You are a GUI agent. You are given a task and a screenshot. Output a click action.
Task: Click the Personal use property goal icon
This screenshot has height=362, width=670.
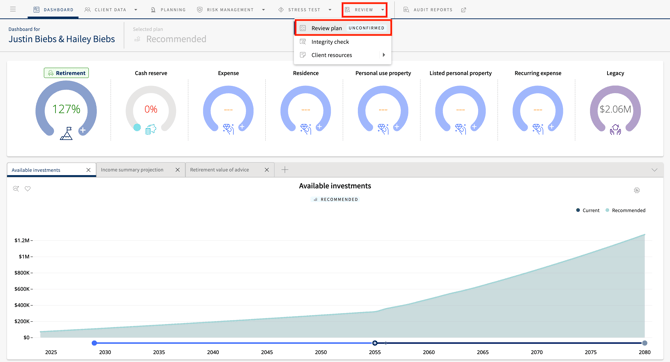(x=383, y=129)
